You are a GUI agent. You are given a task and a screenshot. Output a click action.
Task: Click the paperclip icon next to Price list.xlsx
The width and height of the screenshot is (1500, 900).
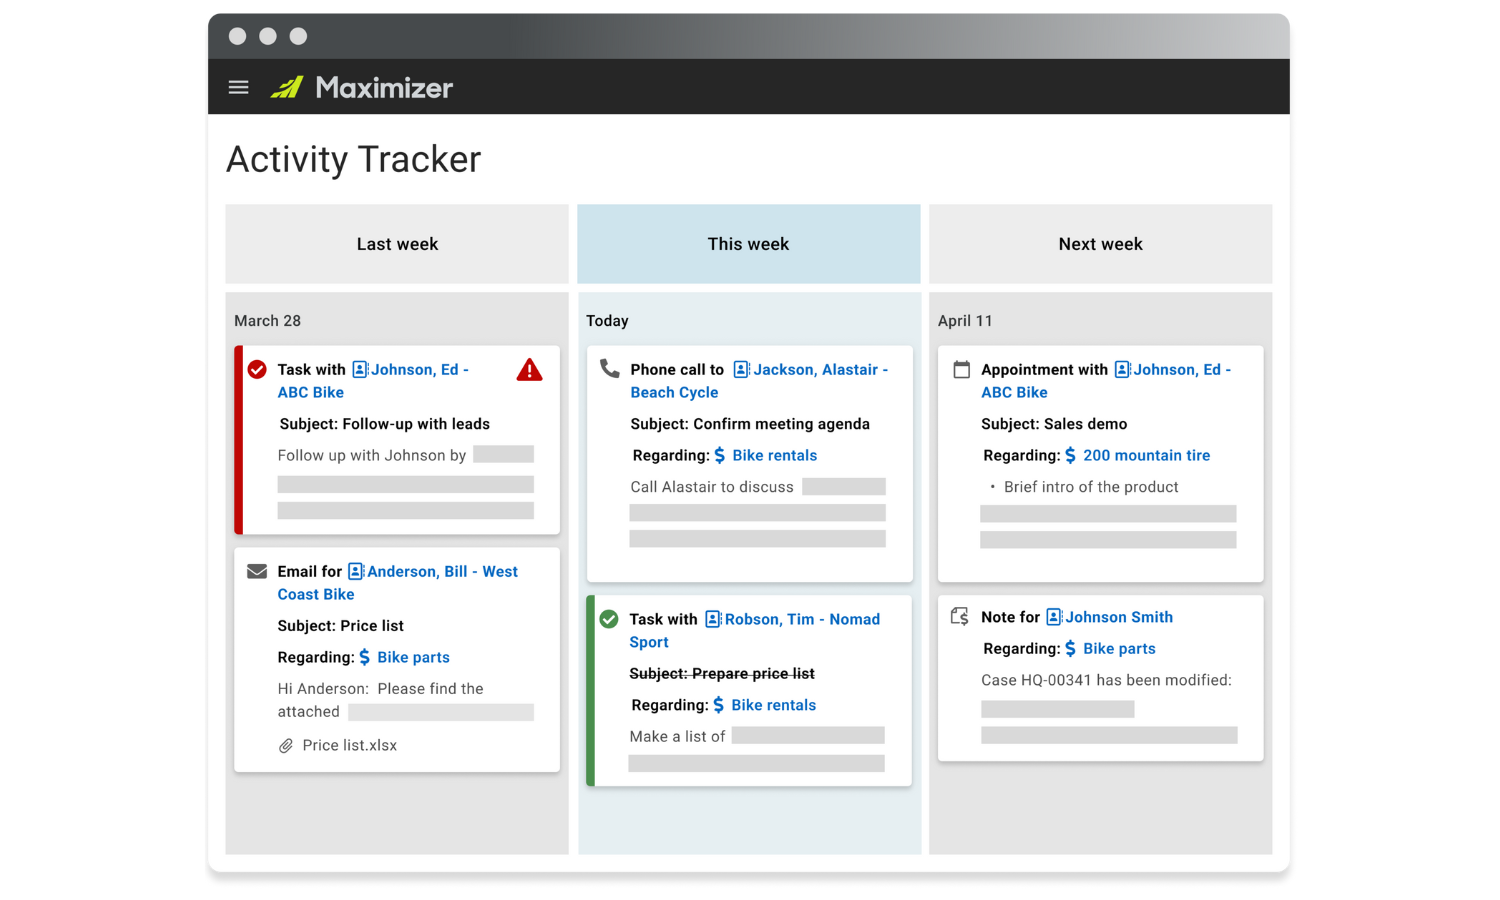[285, 745]
